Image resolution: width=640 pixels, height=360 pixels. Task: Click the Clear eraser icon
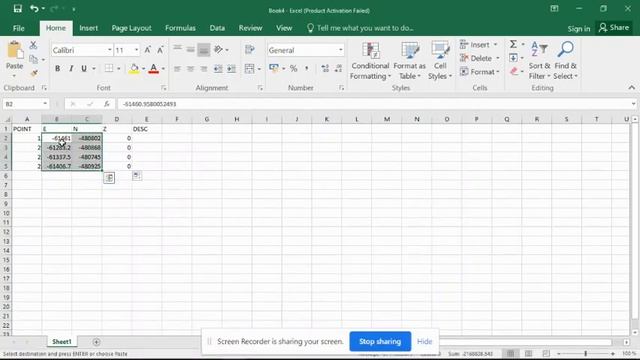click(514, 71)
